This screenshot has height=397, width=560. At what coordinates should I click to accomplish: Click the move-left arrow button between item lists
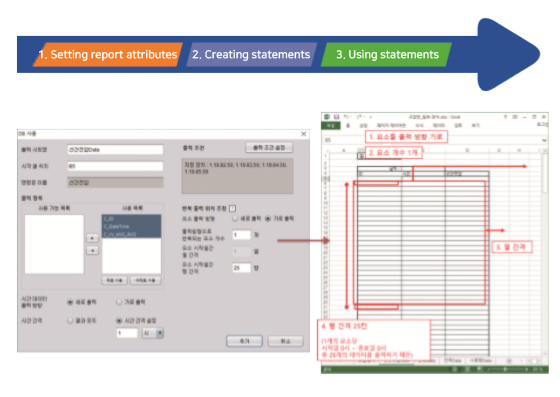92,251
